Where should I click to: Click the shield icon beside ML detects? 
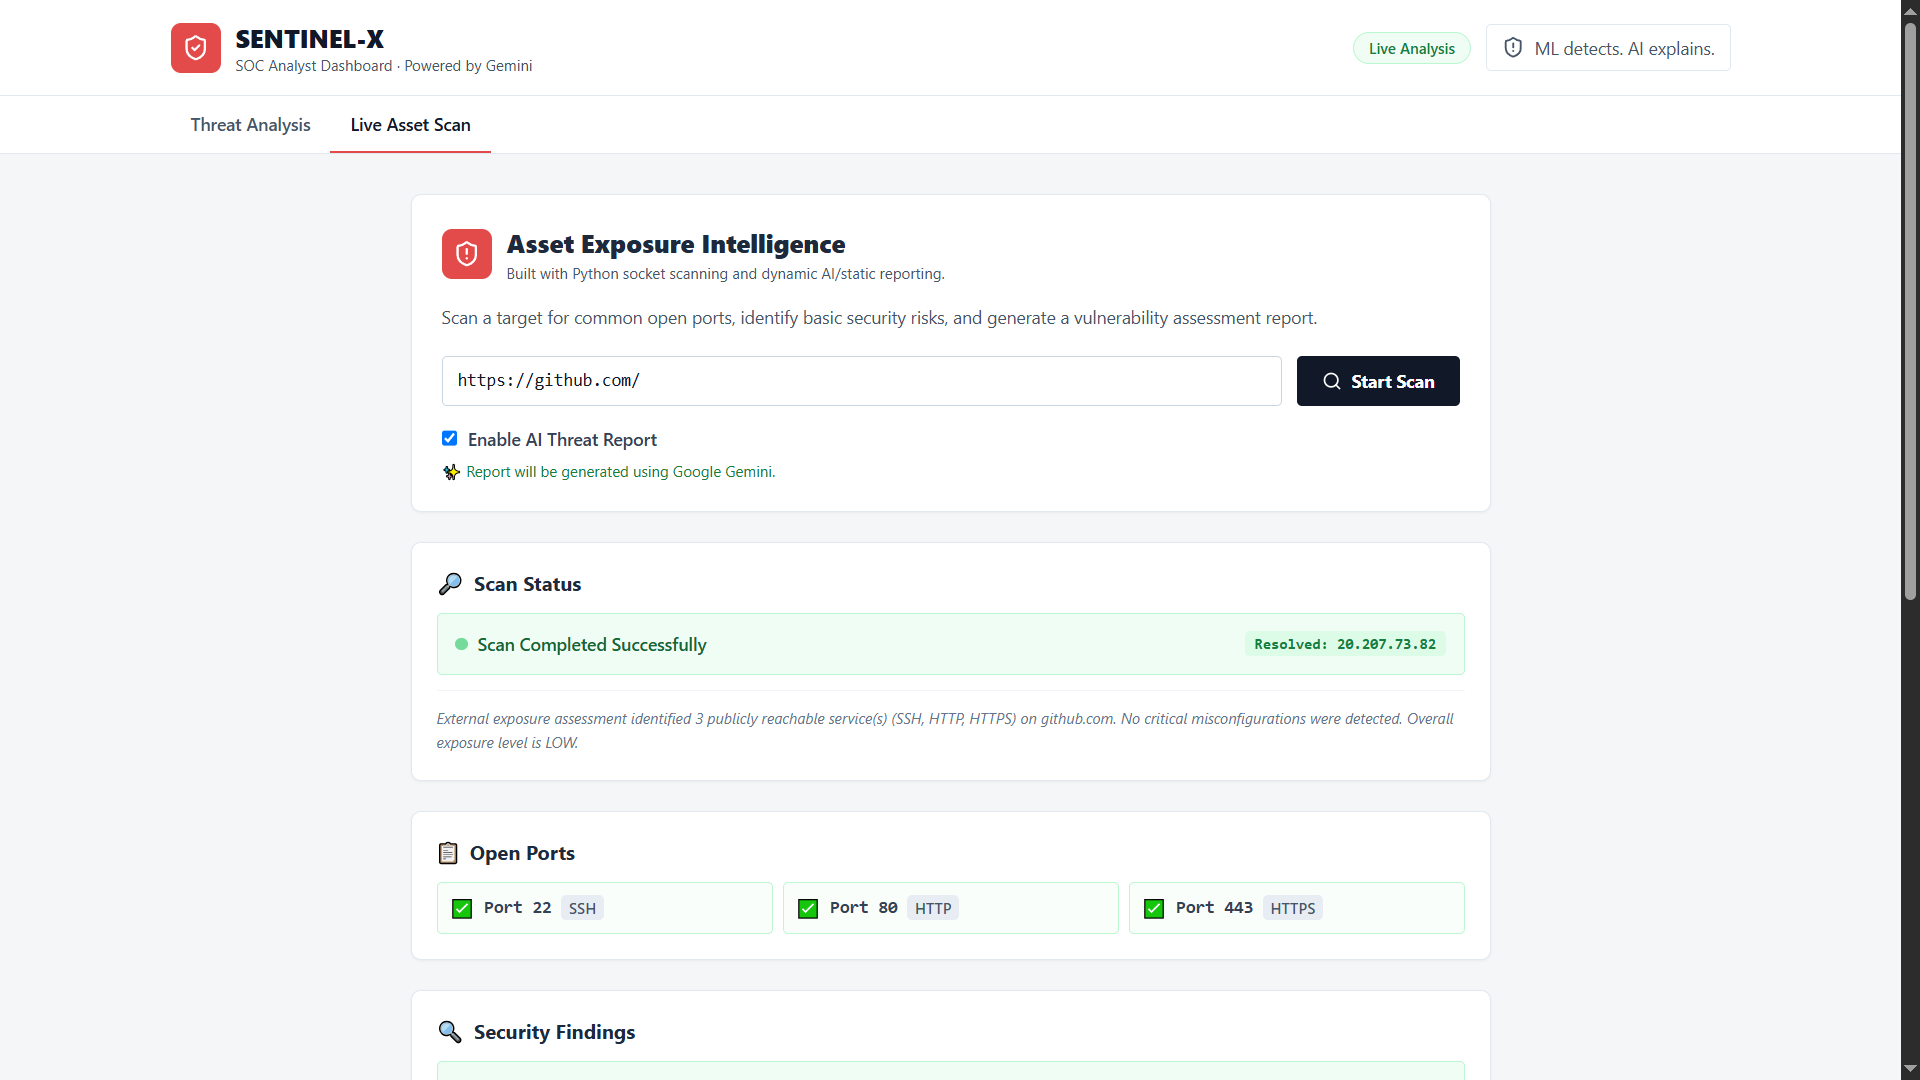(1513, 48)
